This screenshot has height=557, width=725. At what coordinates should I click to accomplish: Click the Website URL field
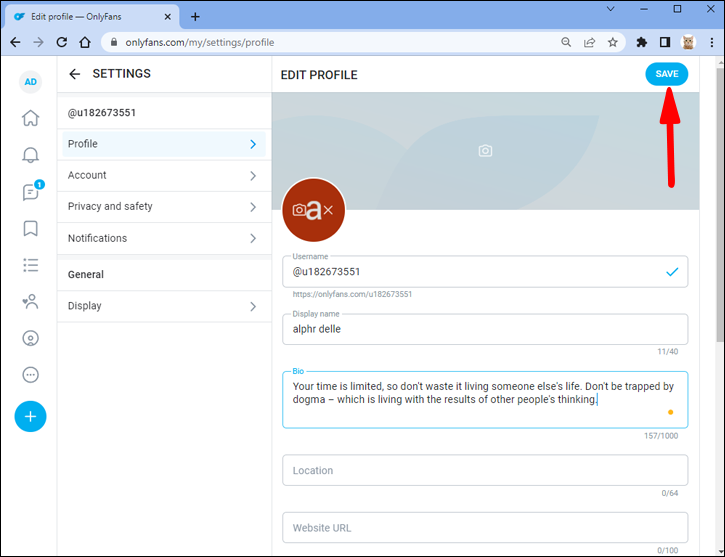[485, 527]
